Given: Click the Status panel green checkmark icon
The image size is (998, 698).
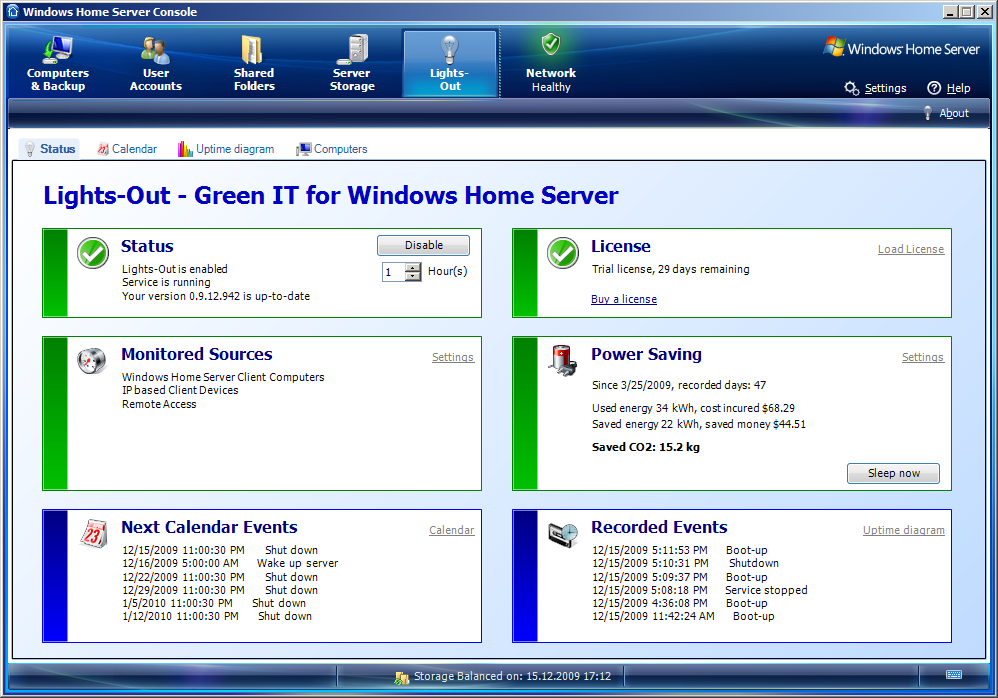Looking at the screenshot, I should pyautogui.click(x=93, y=253).
